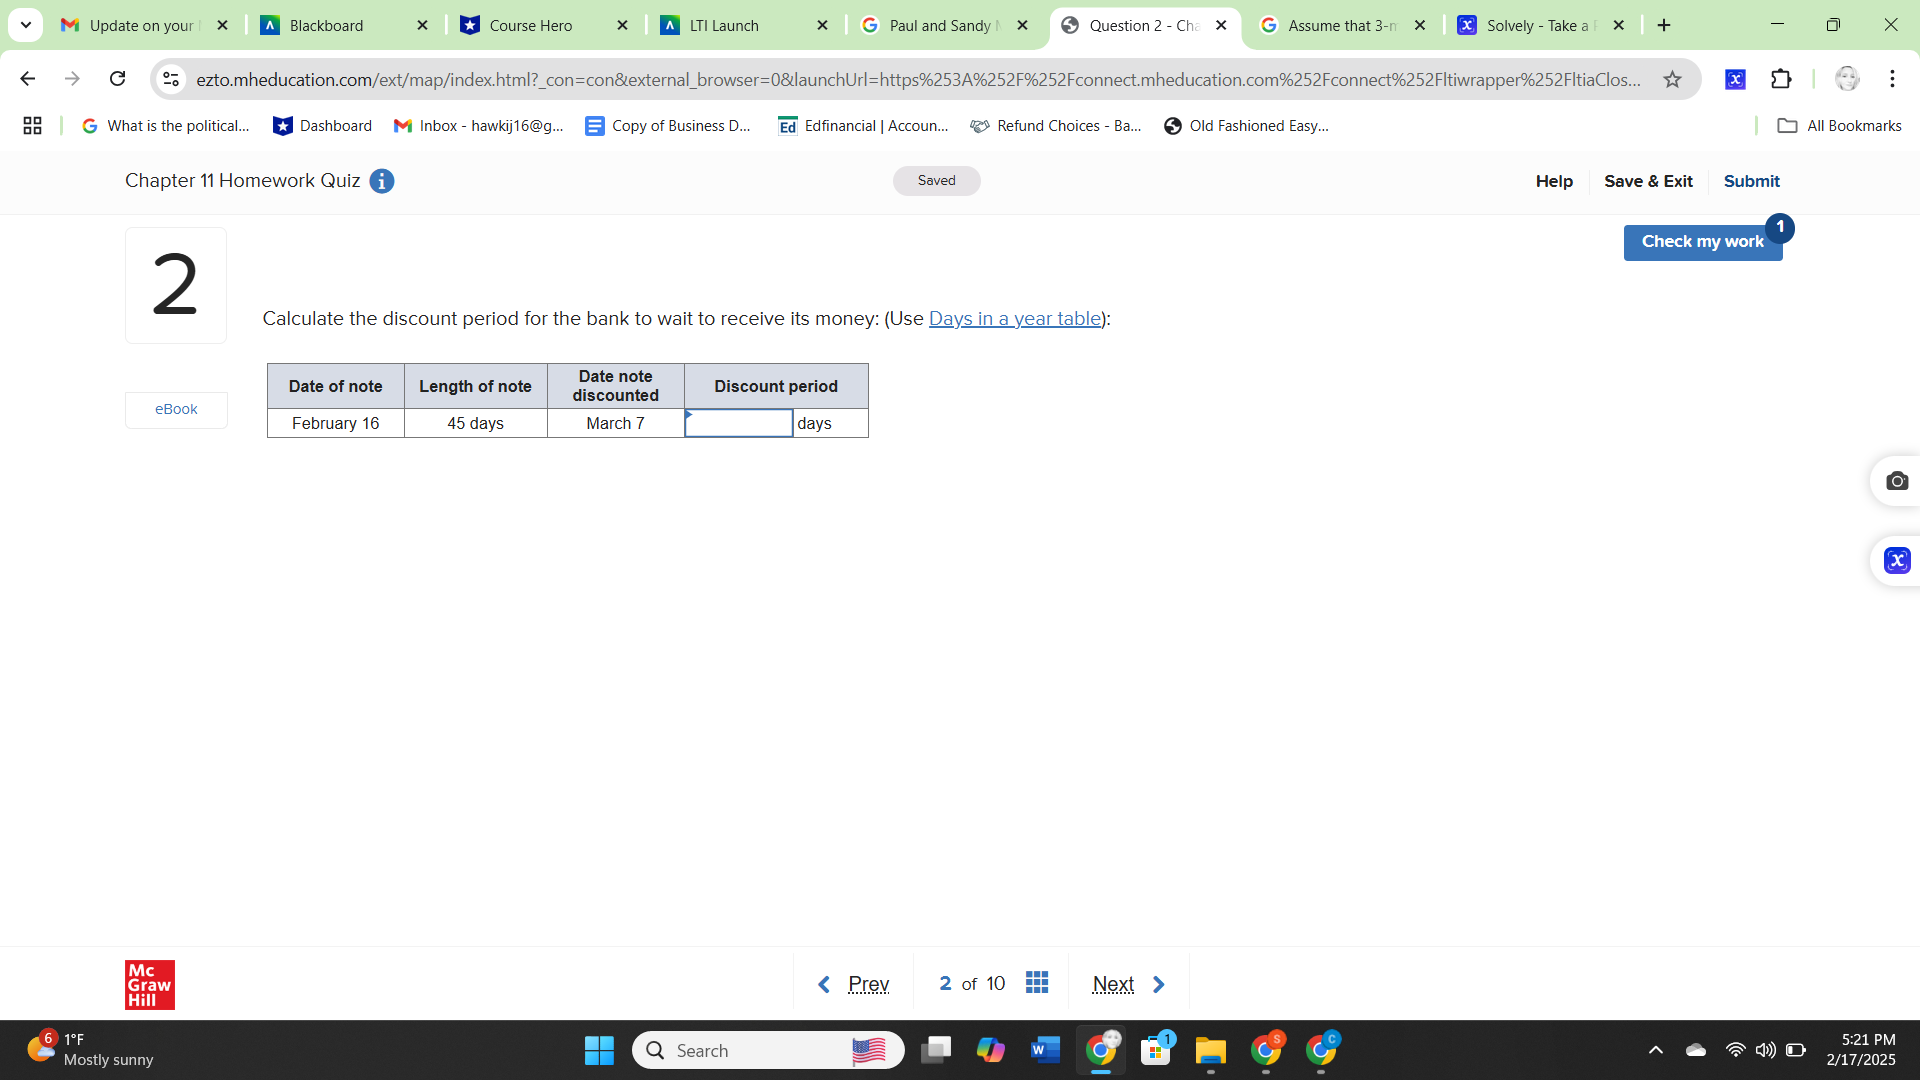This screenshot has height=1080, width=1920.
Task: Open the quiz information tooltip icon
Action: [x=381, y=181]
